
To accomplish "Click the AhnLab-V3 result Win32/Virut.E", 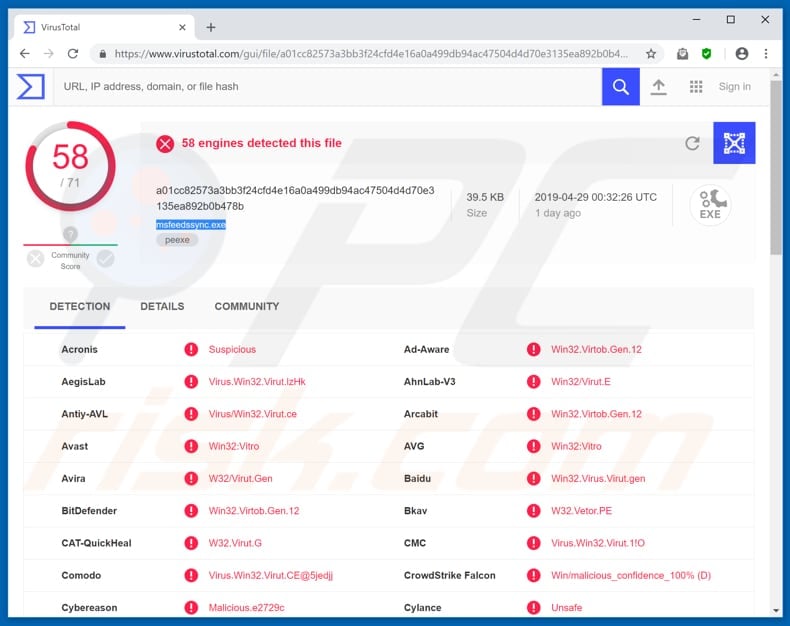I will pyautogui.click(x=580, y=382).
